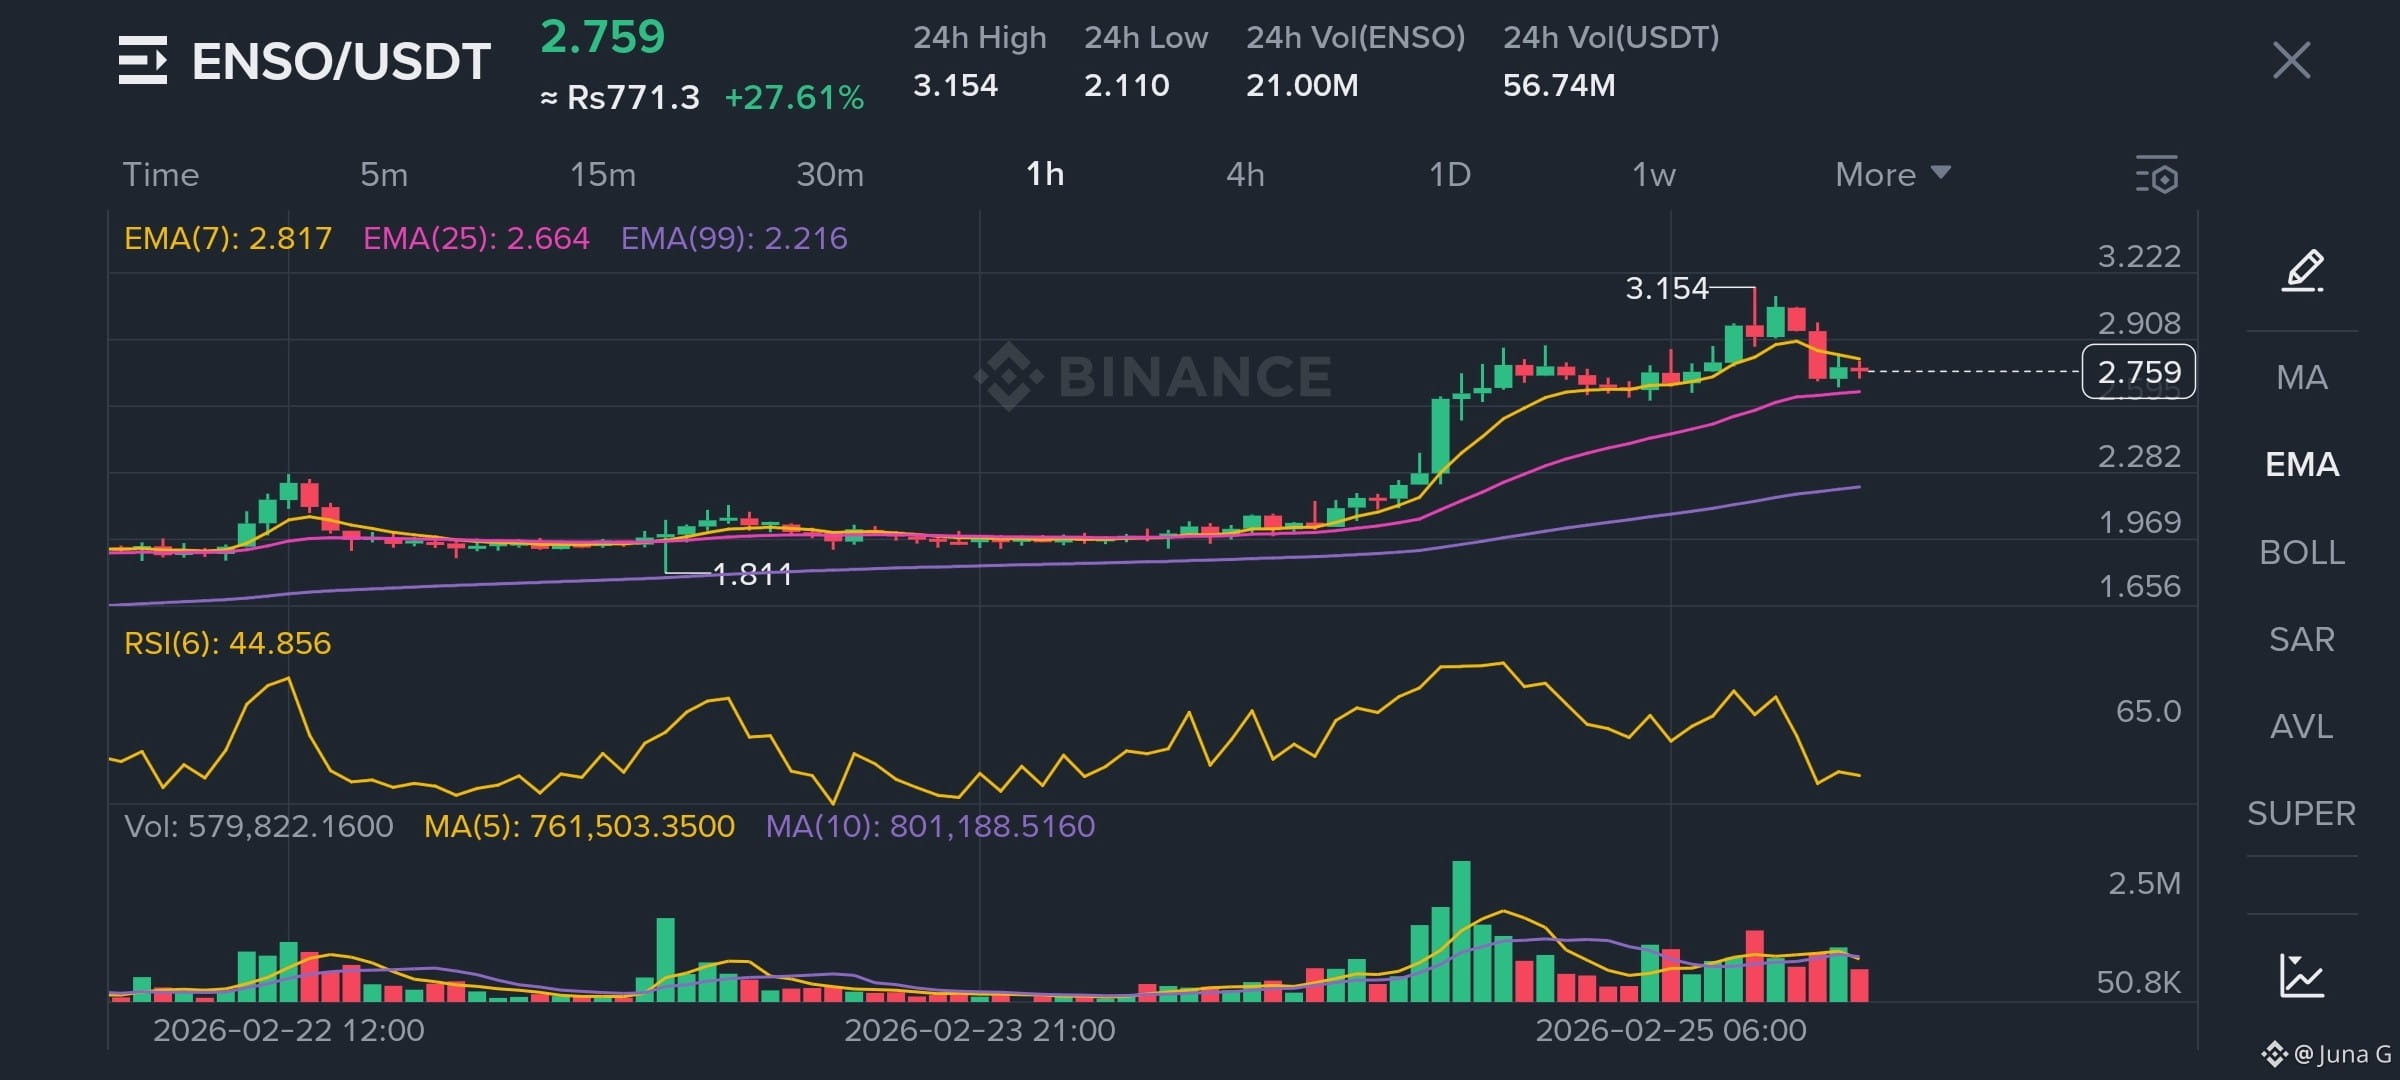Click the 3.222 price axis label

(x=2139, y=257)
